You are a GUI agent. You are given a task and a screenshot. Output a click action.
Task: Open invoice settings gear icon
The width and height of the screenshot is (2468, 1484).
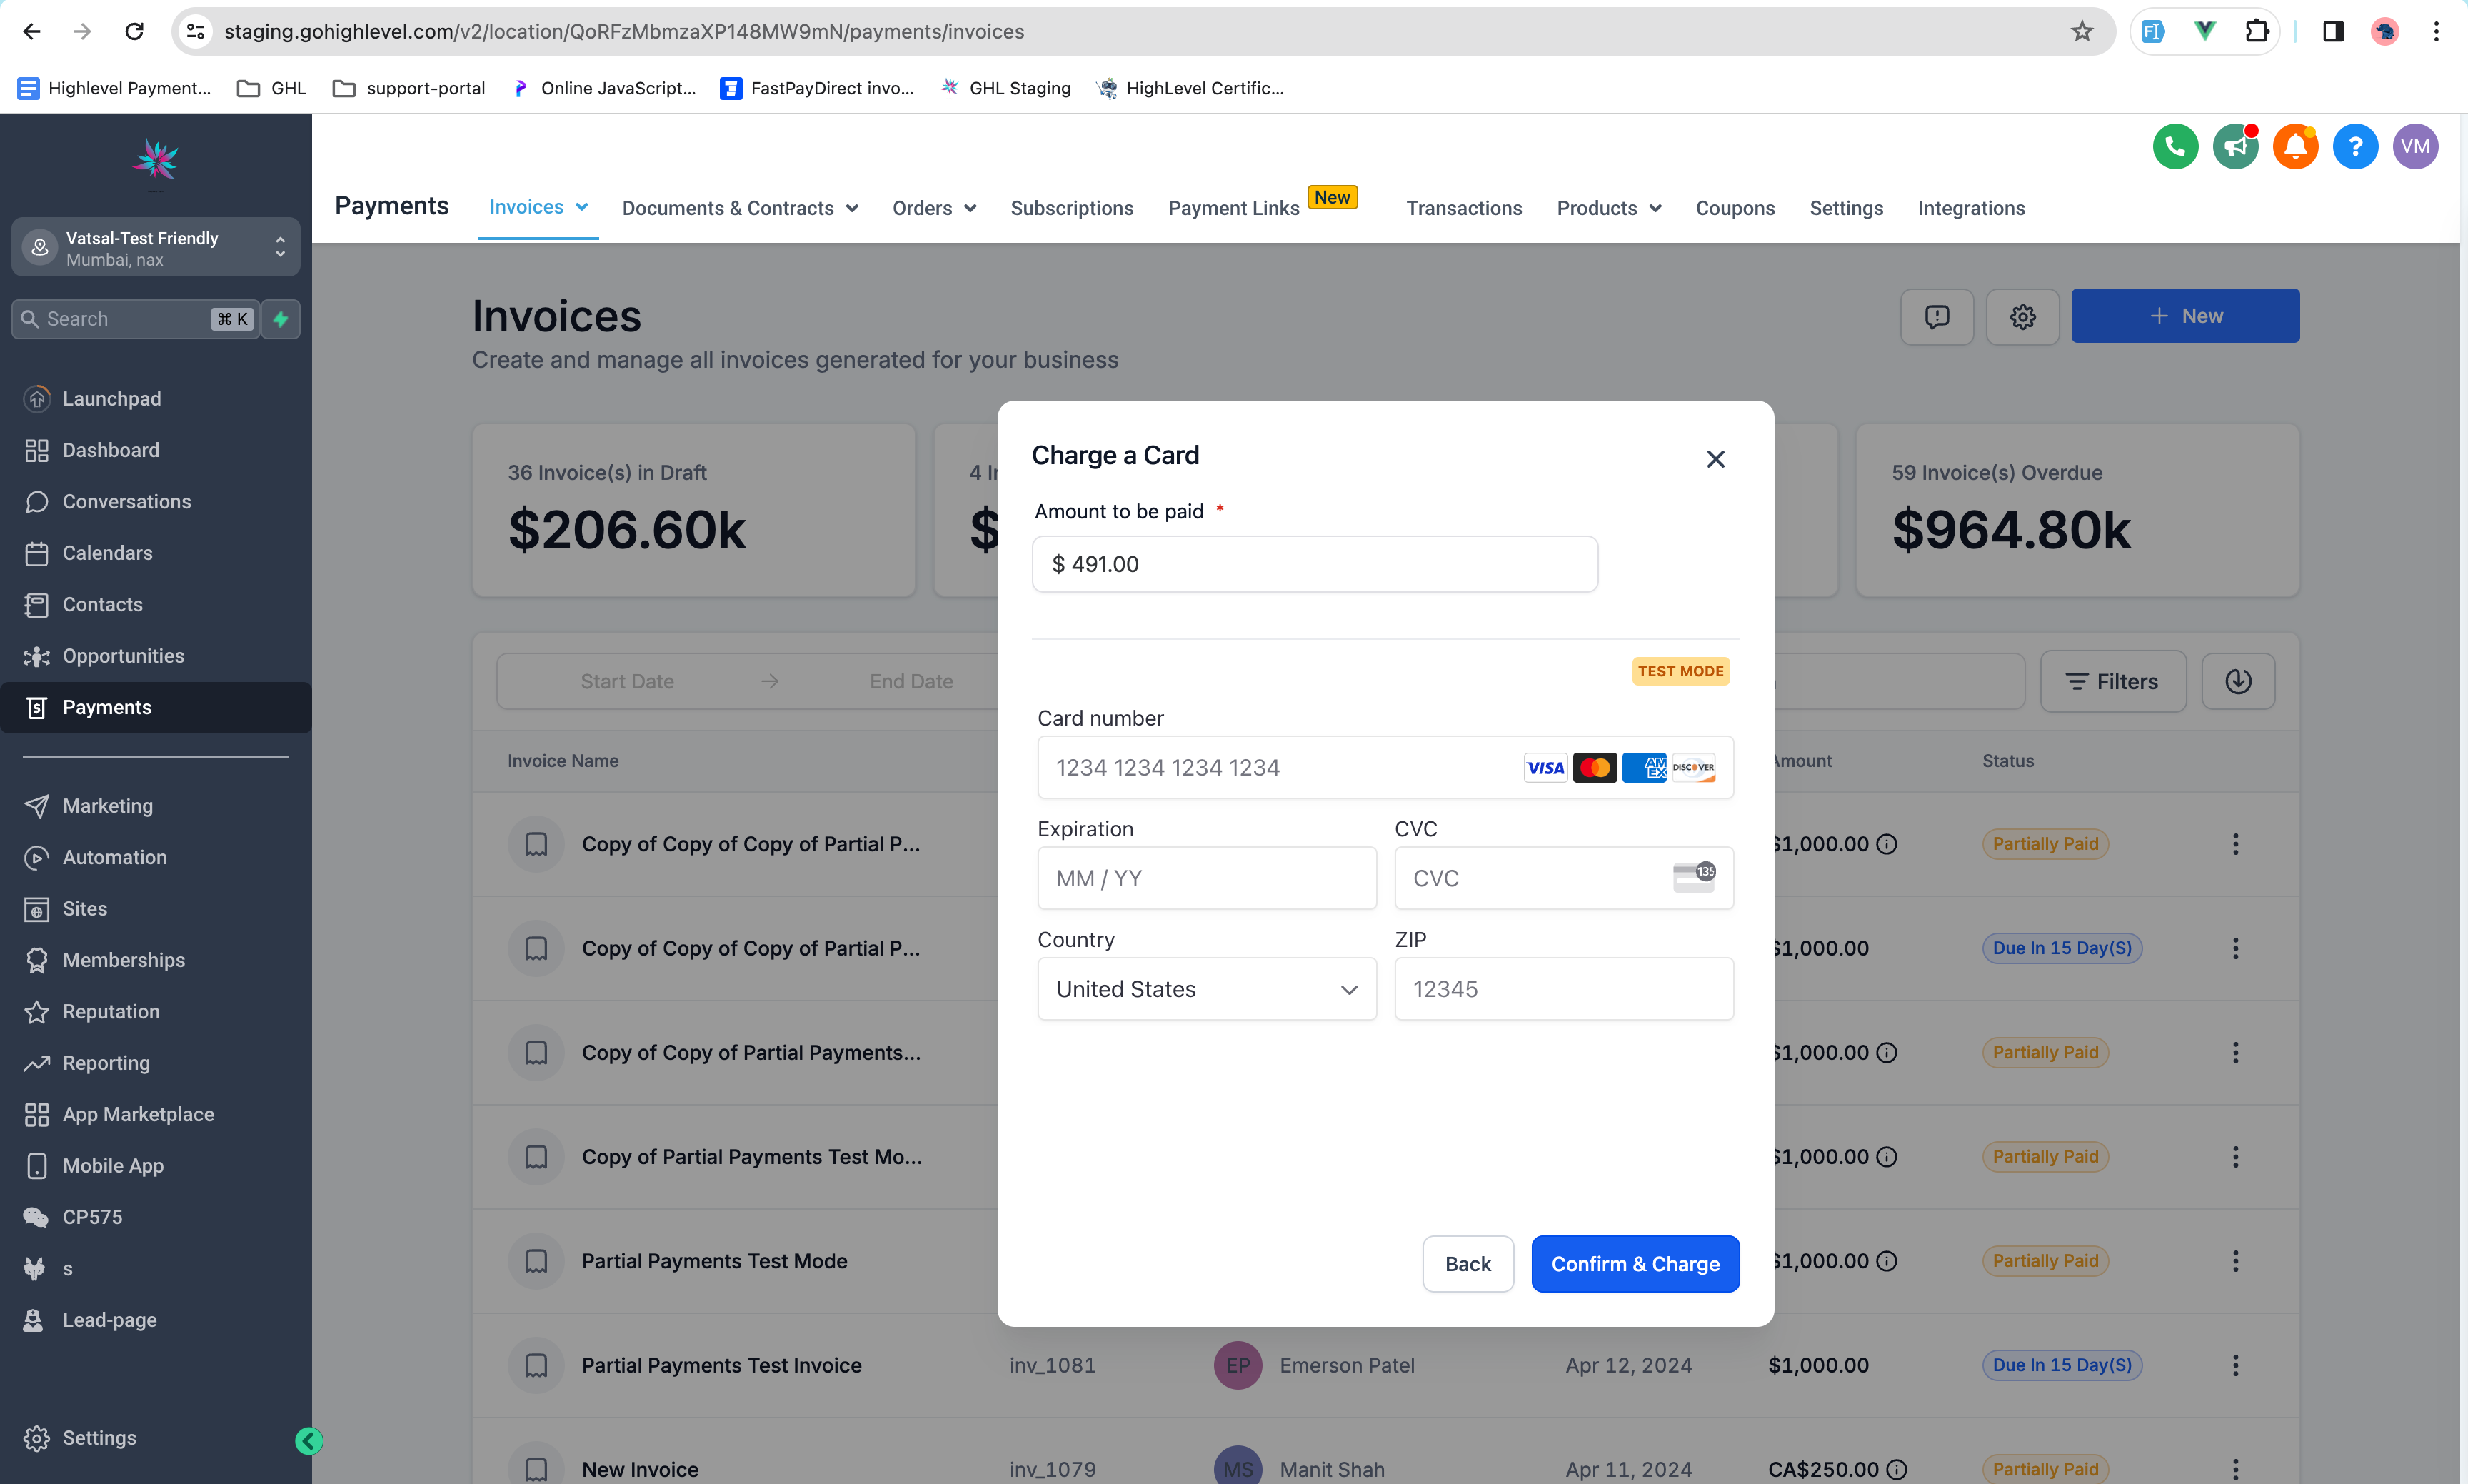tap(2022, 317)
